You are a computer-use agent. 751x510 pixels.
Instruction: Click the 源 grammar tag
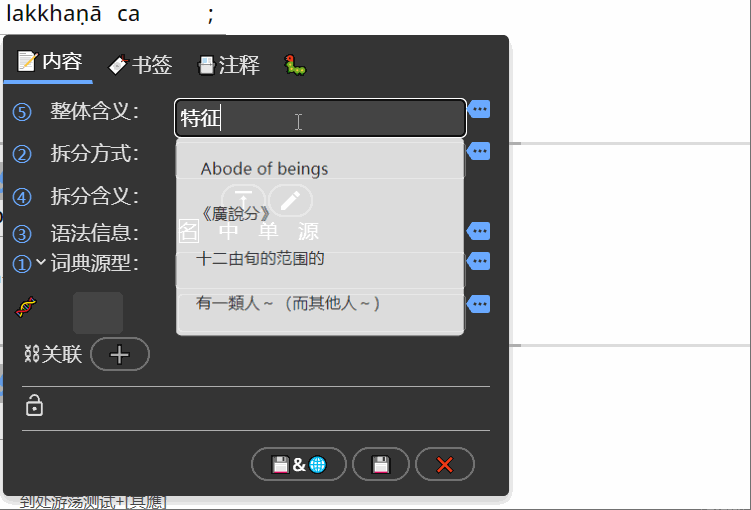308,231
